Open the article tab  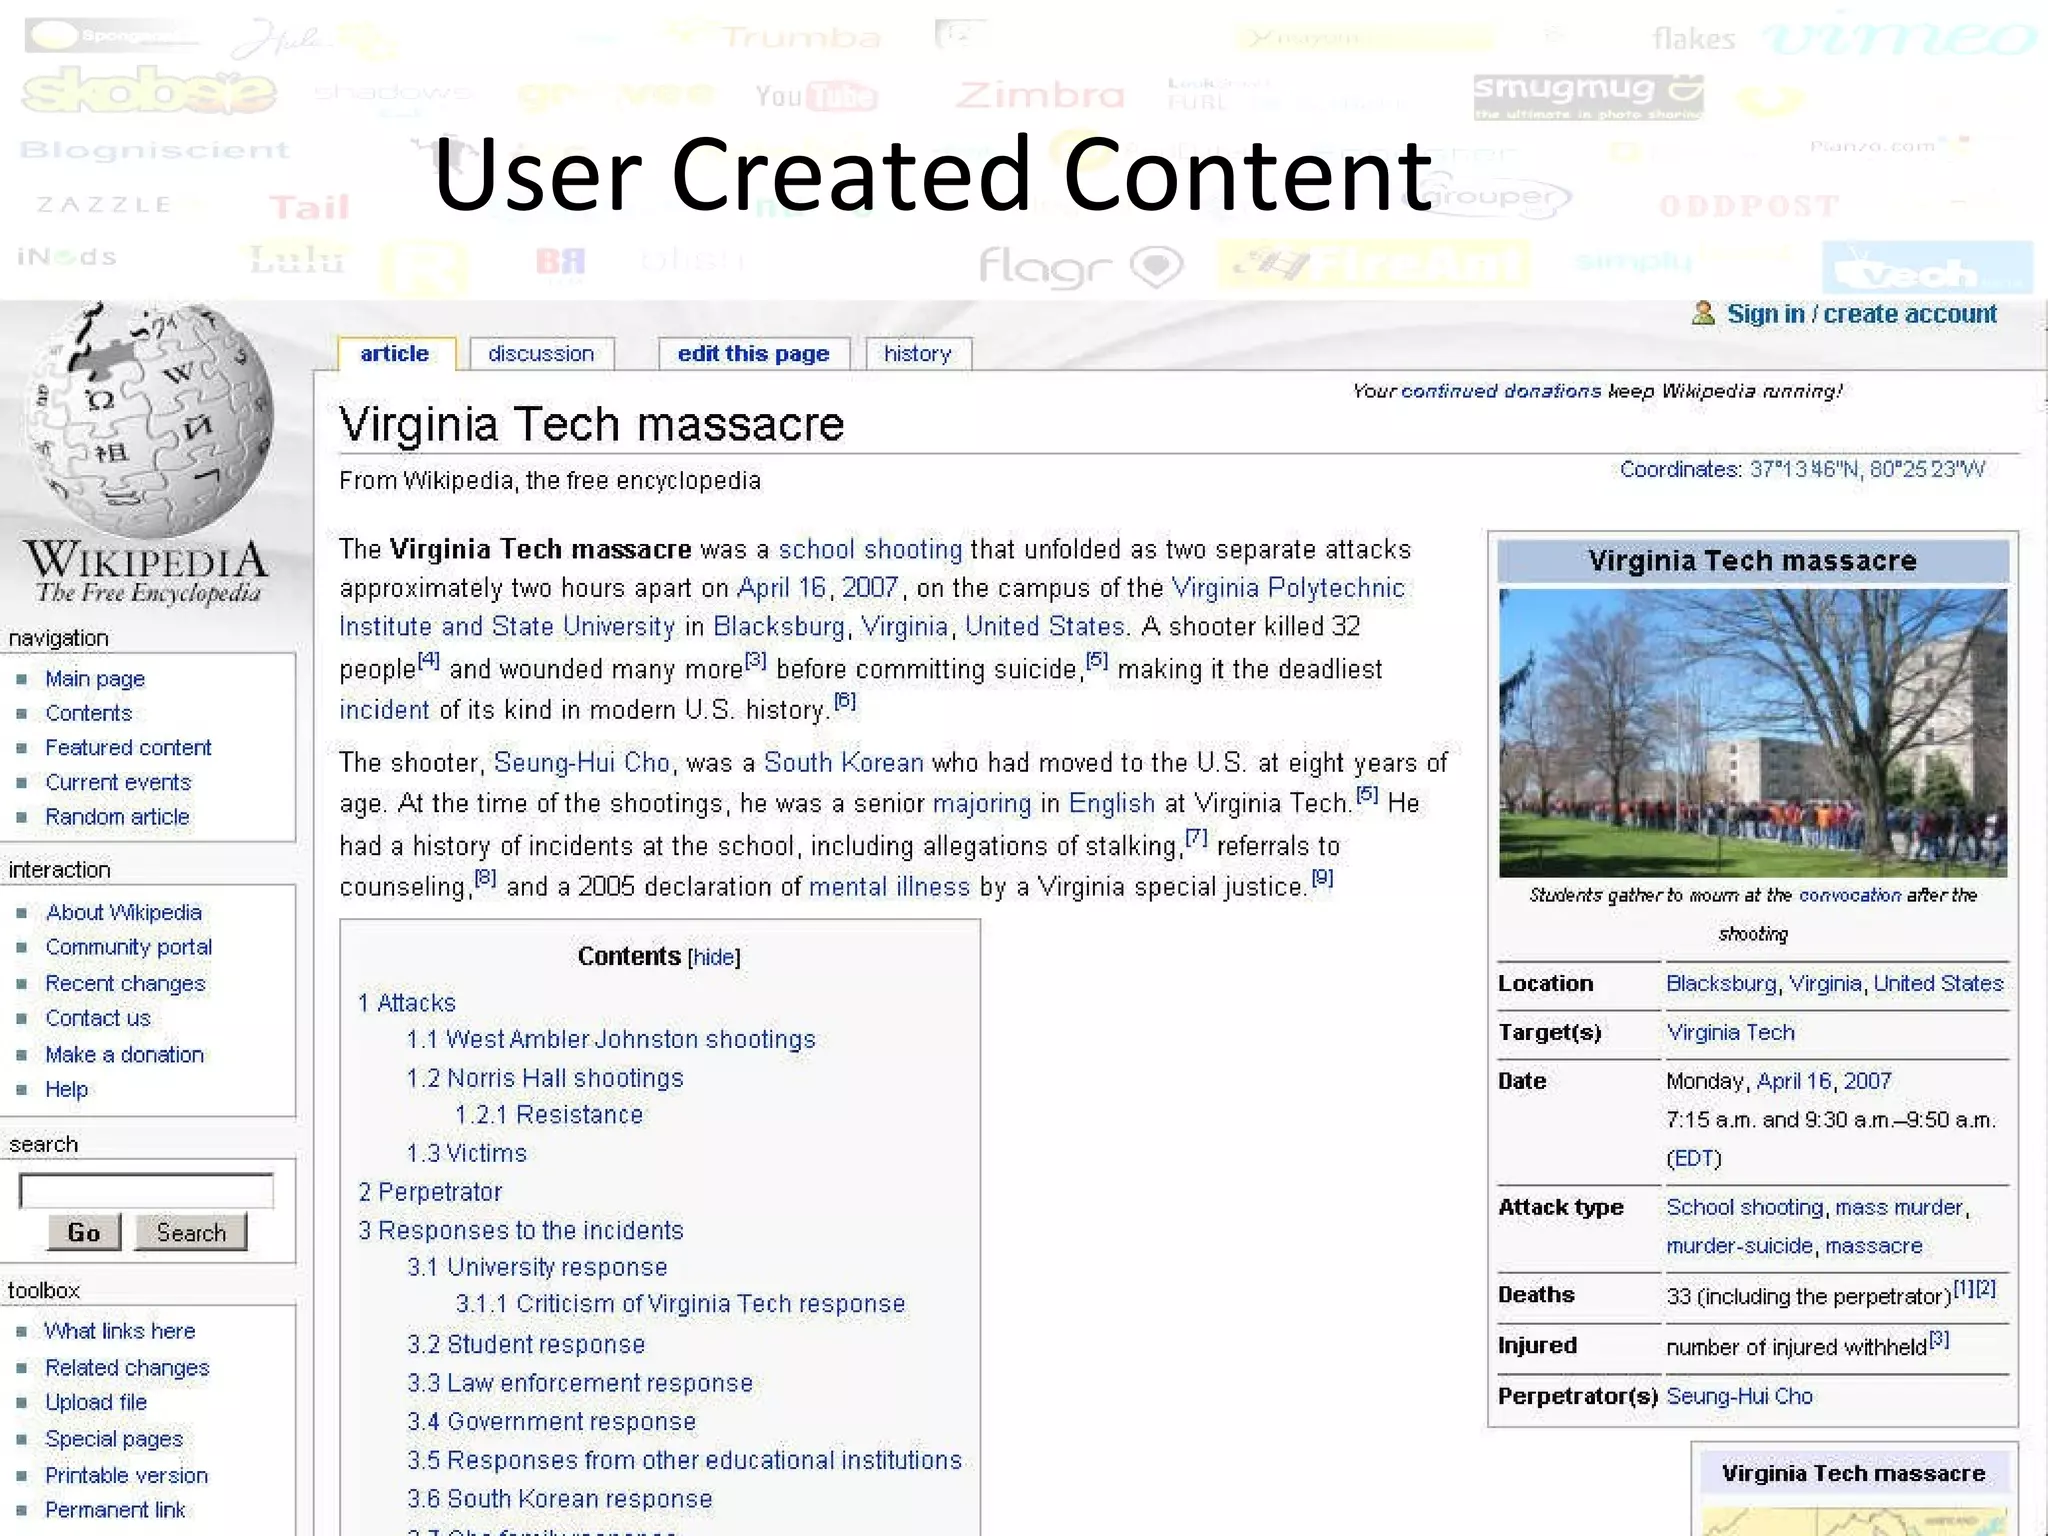(395, 354)
